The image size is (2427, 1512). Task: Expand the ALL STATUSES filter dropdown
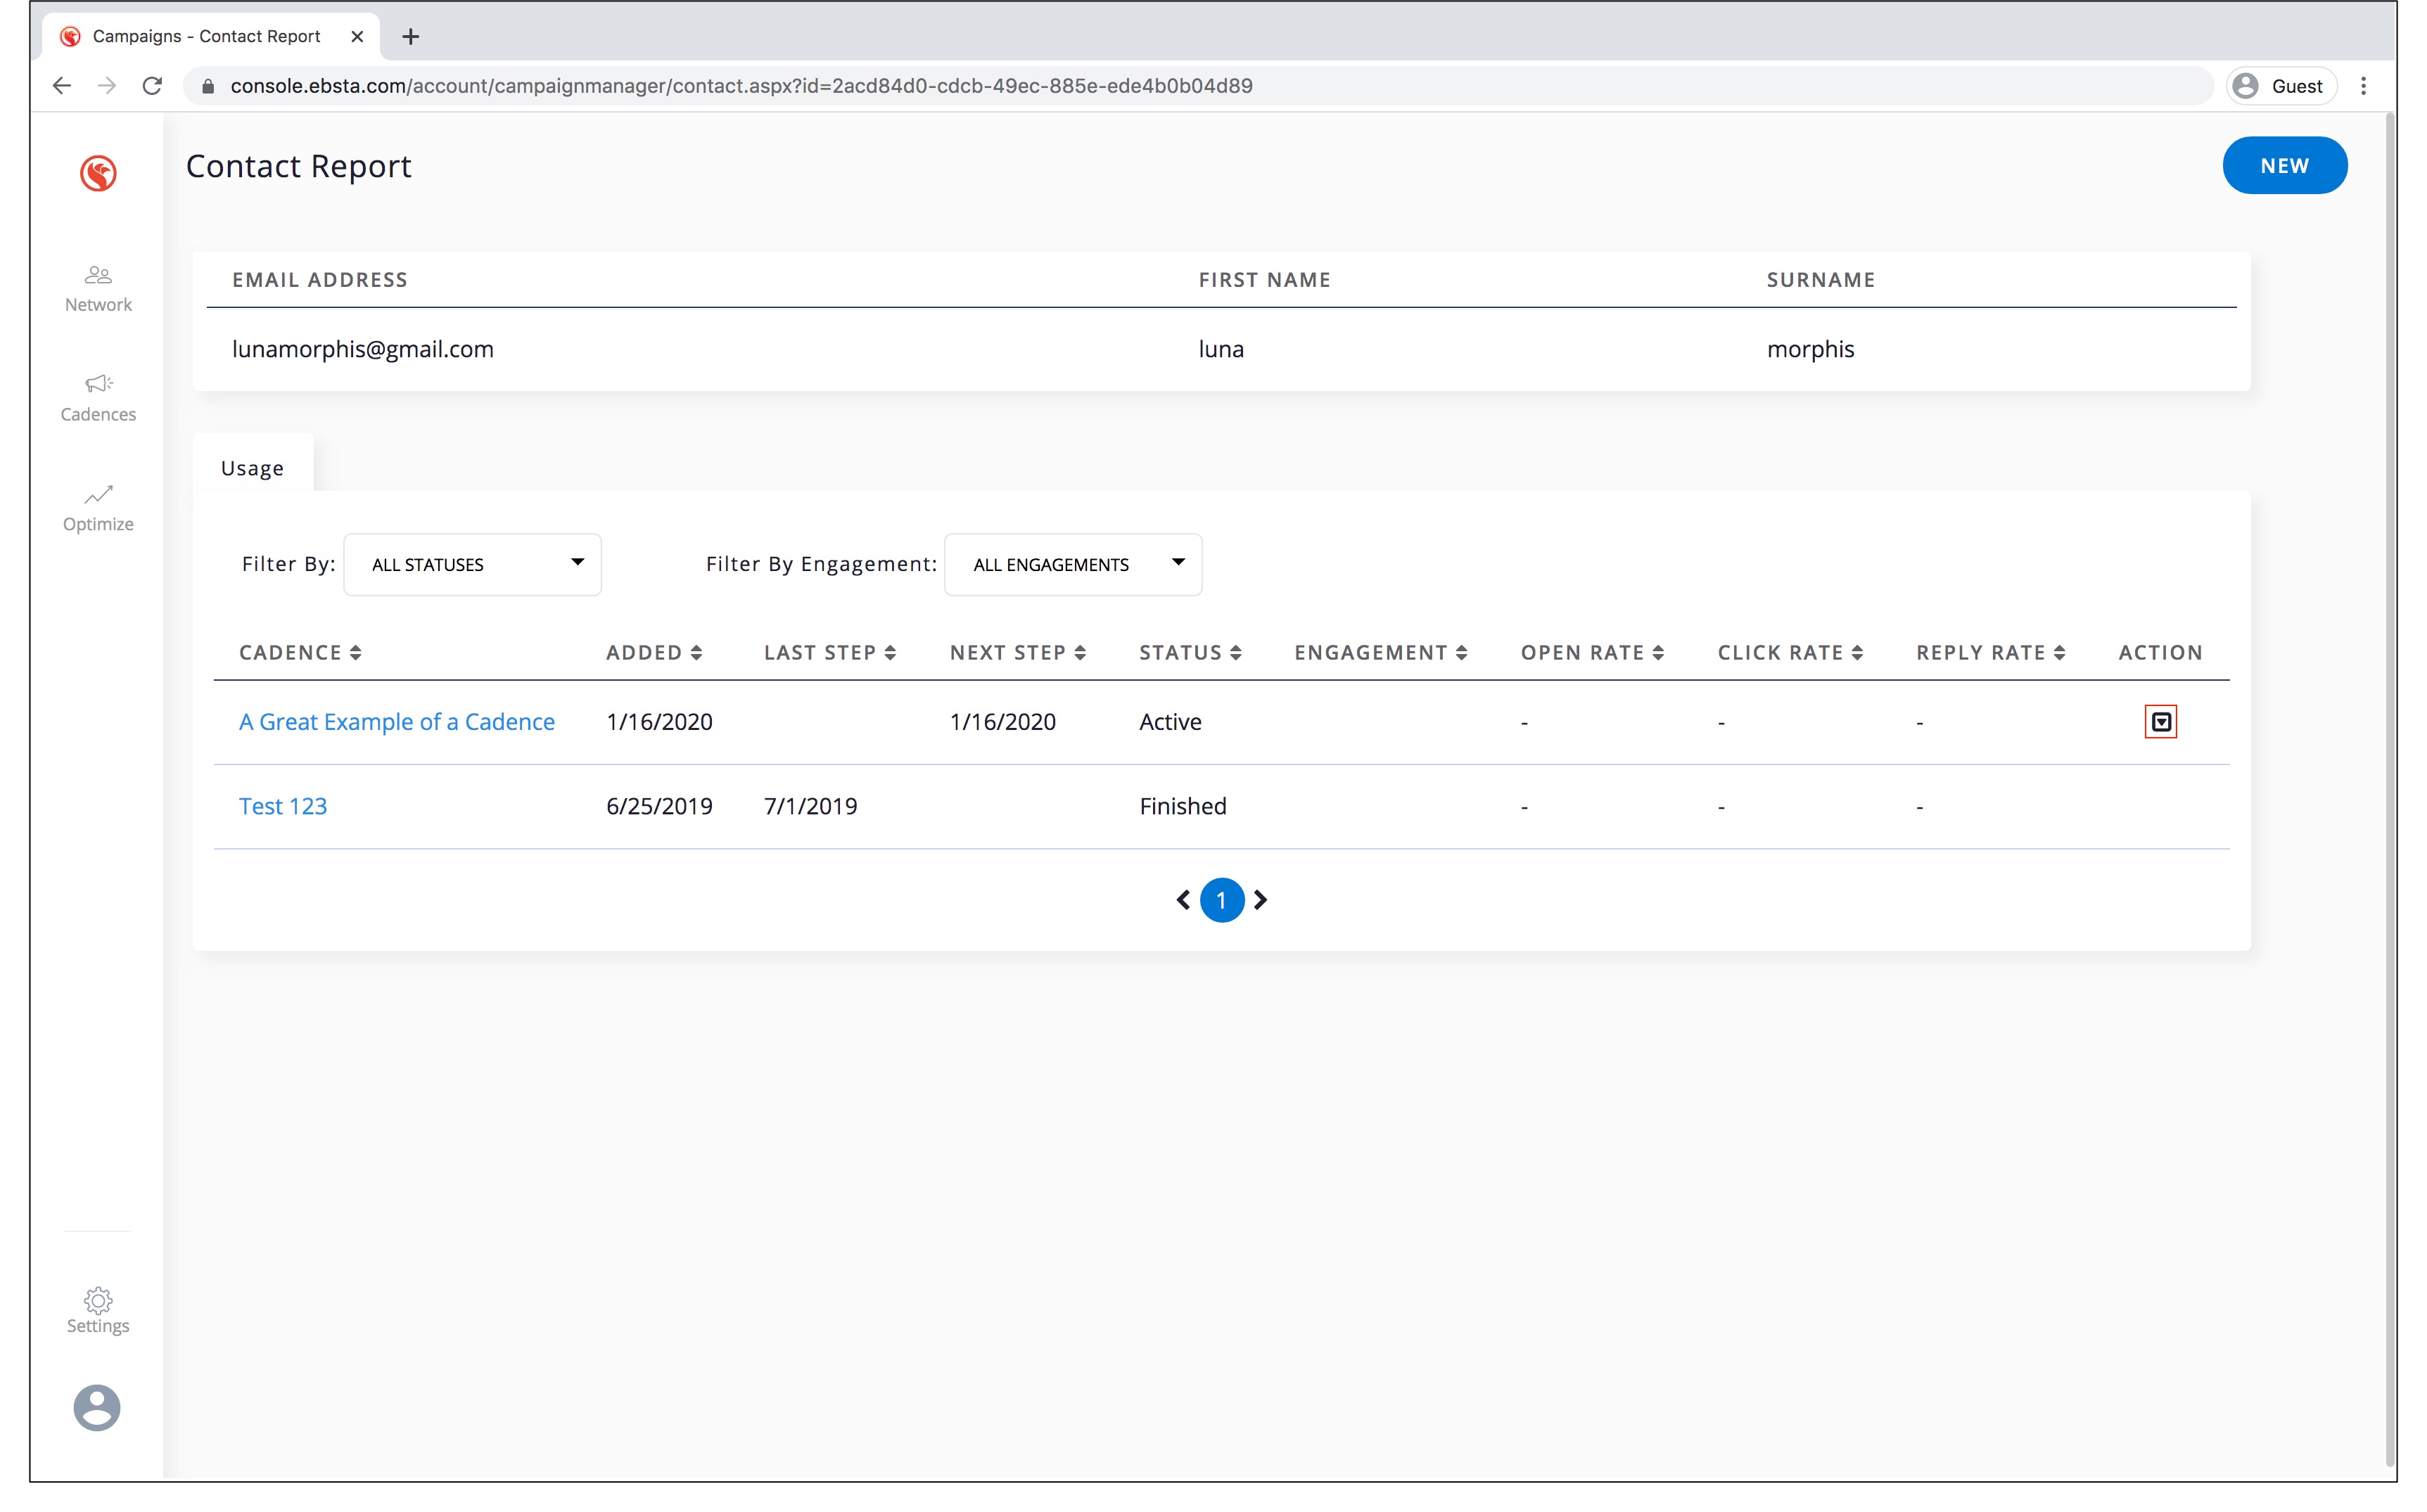click(x=472, y=564)
